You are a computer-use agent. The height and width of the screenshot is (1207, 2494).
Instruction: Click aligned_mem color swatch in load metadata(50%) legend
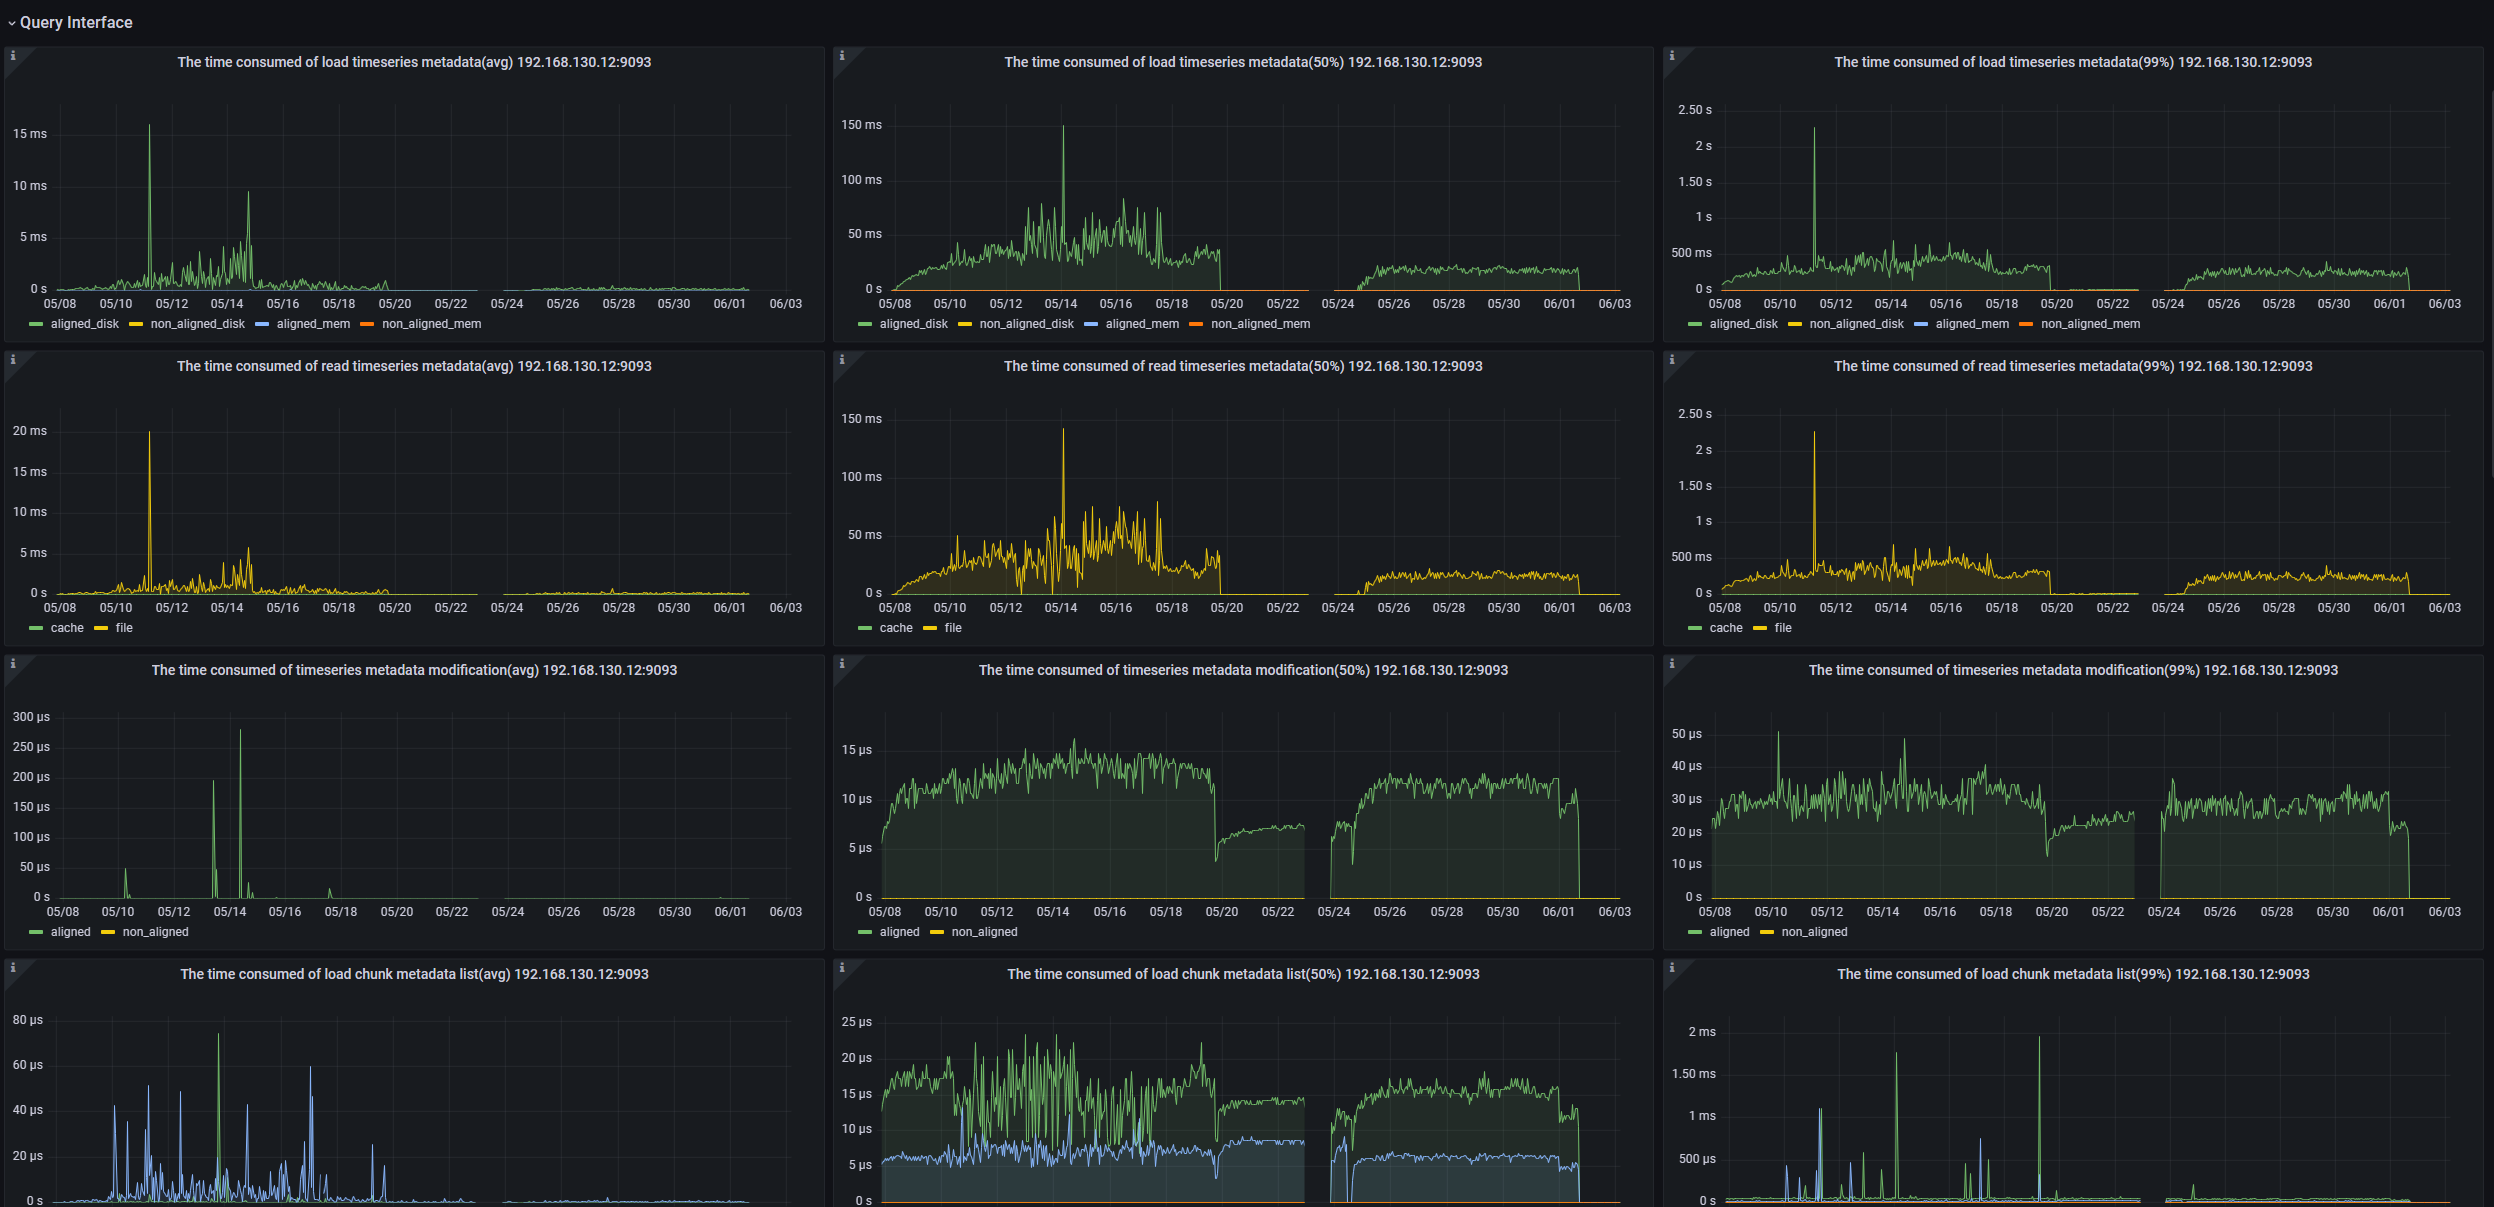coord(1091,324)
